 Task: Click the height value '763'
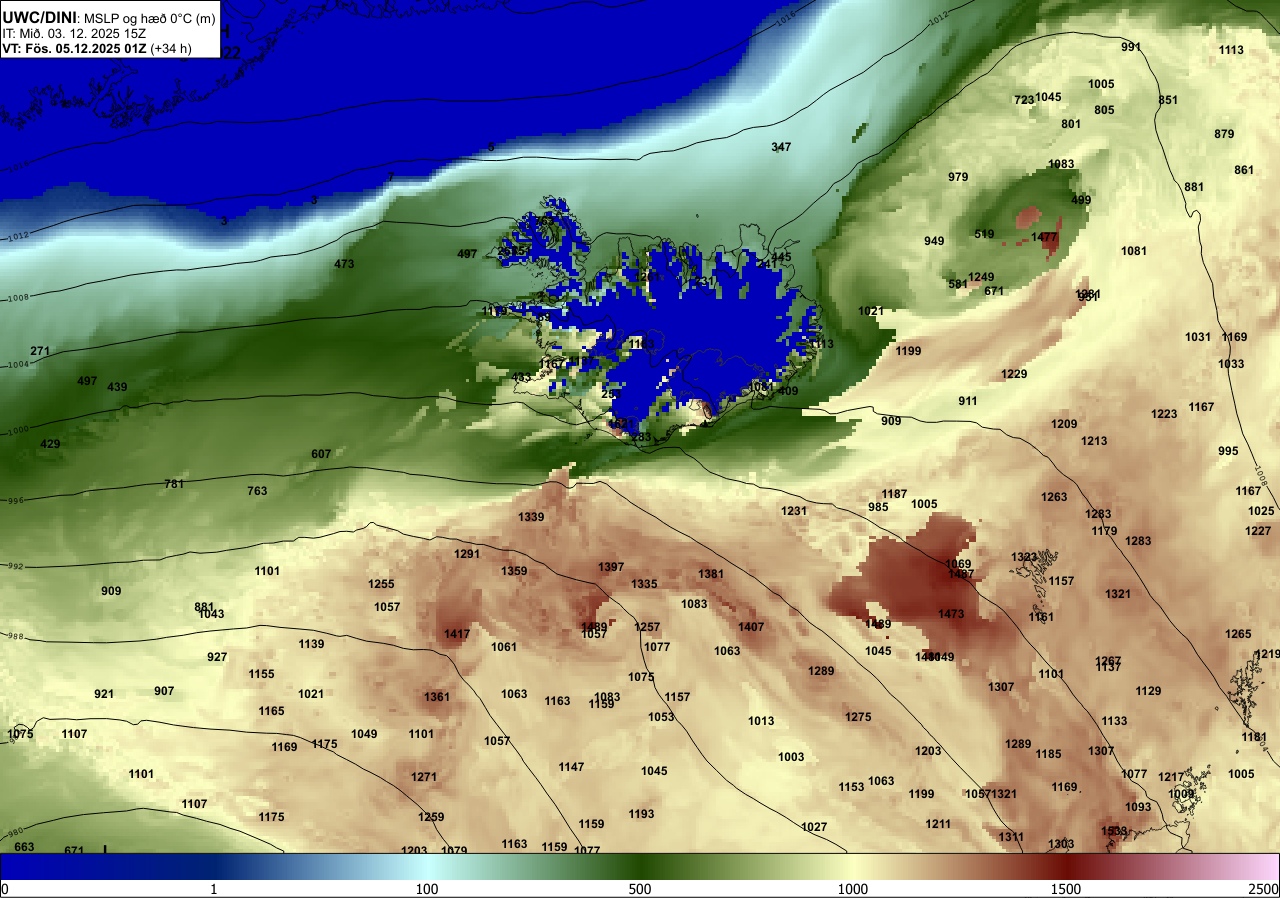[257, 491]
